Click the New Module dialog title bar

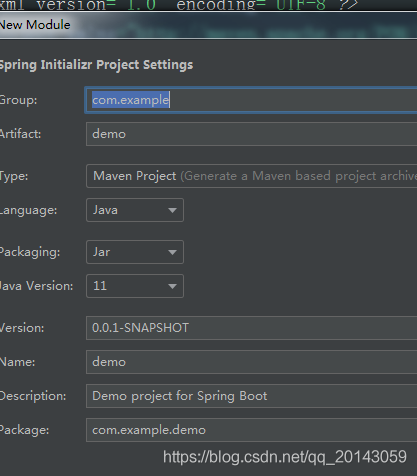click(x=208, y=25)
